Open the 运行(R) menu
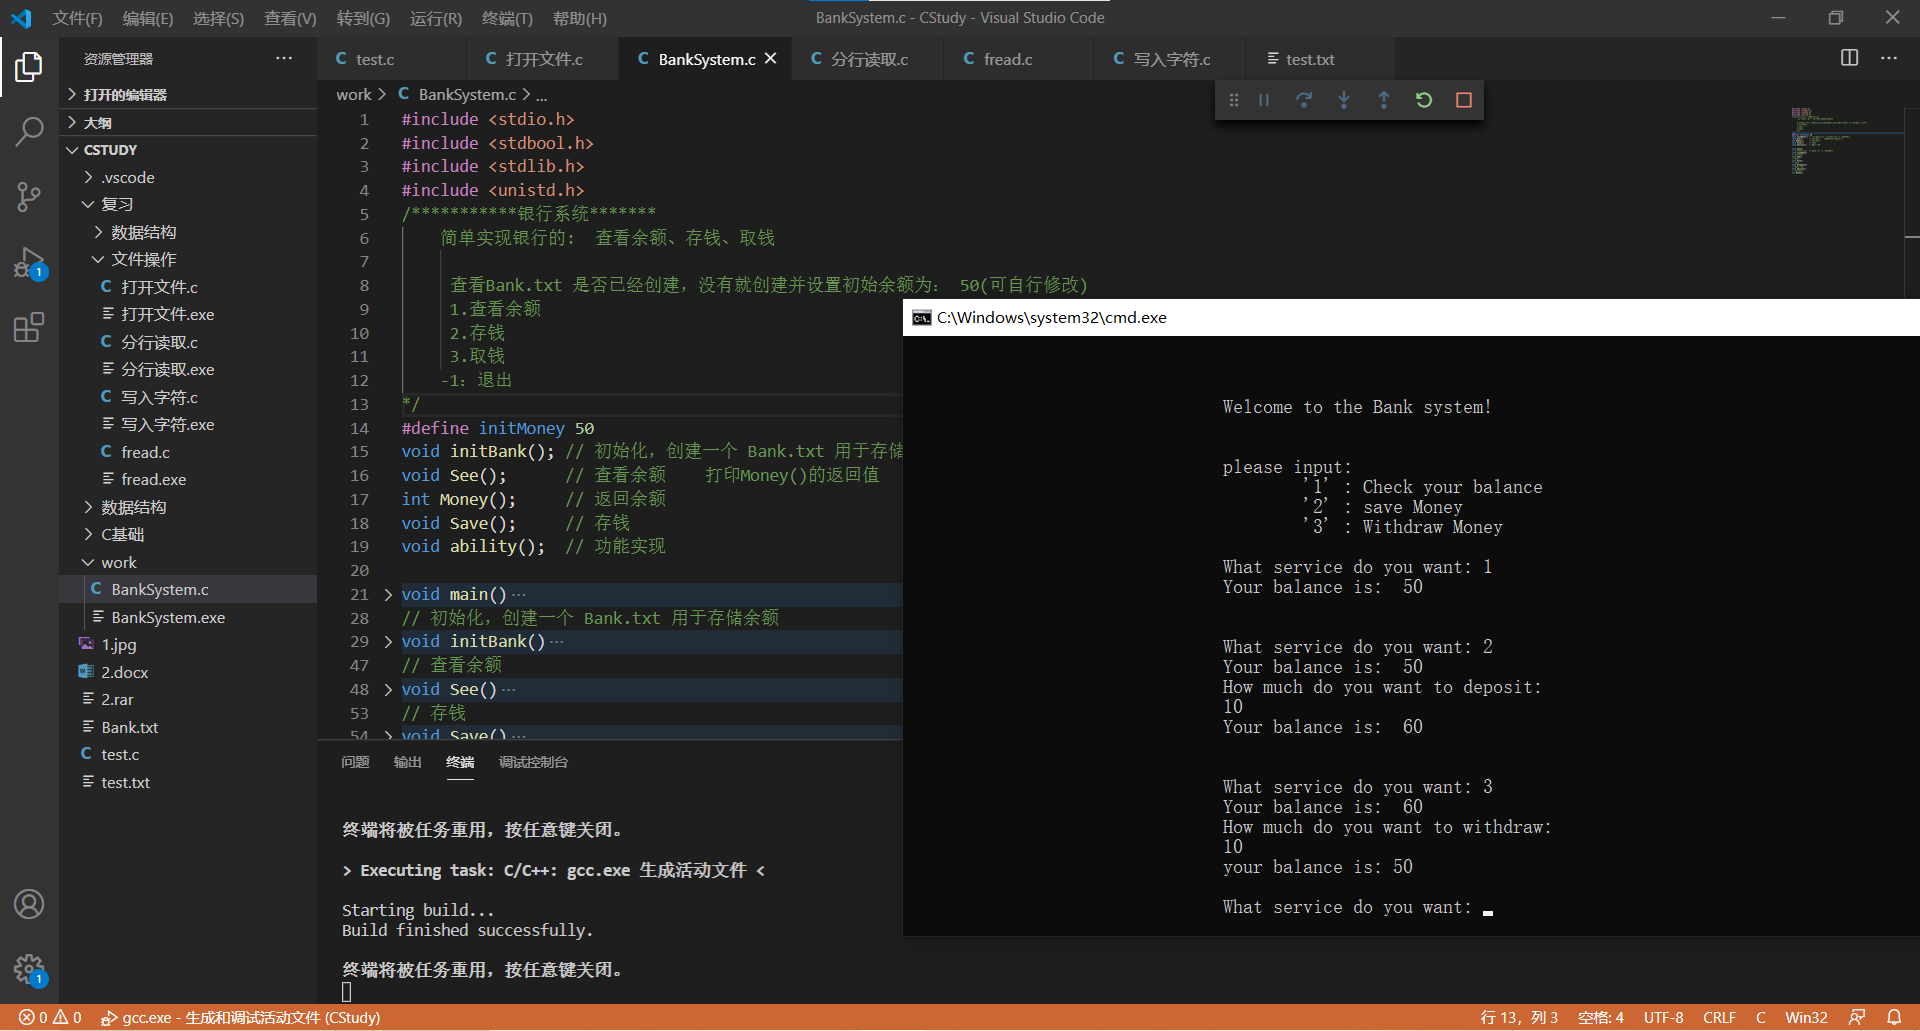 tap(434, 17)
